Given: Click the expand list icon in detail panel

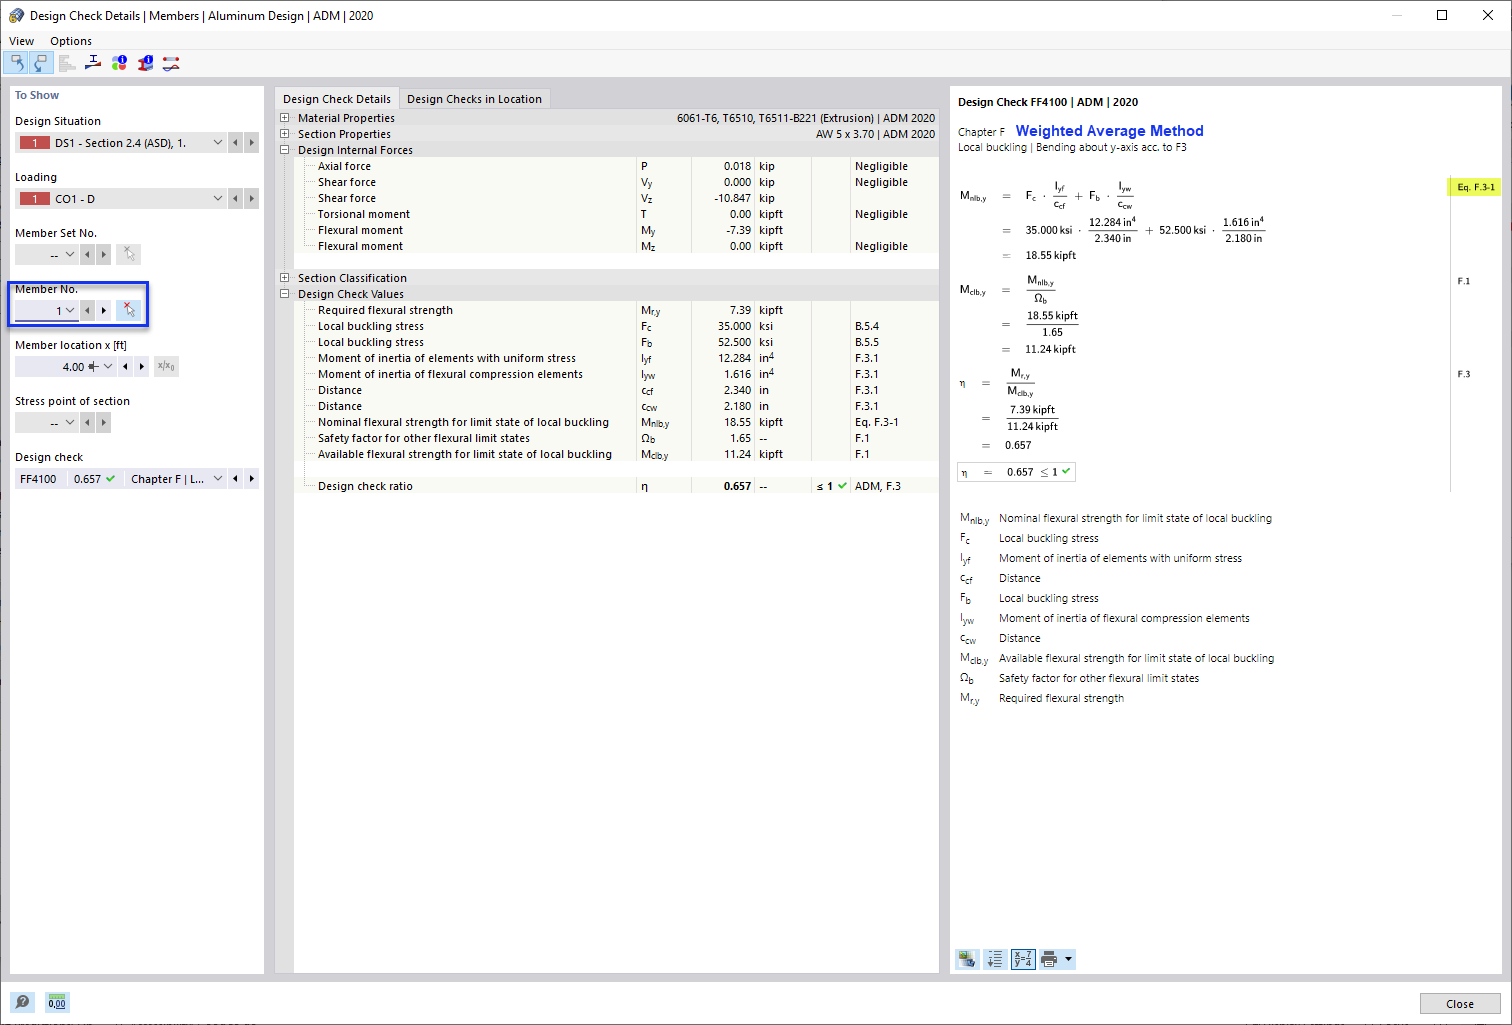Looking at the screenshot, I should [994, 958].
